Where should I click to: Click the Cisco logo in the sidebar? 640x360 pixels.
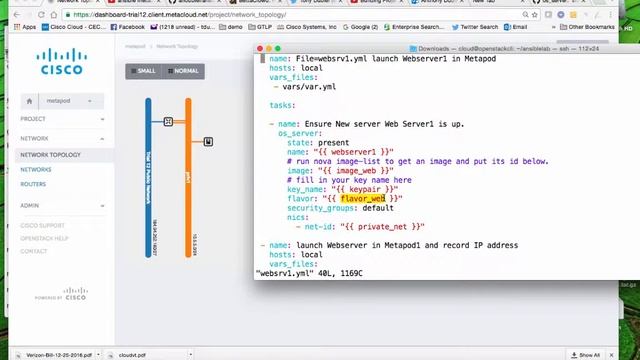[x=62, y=61]
